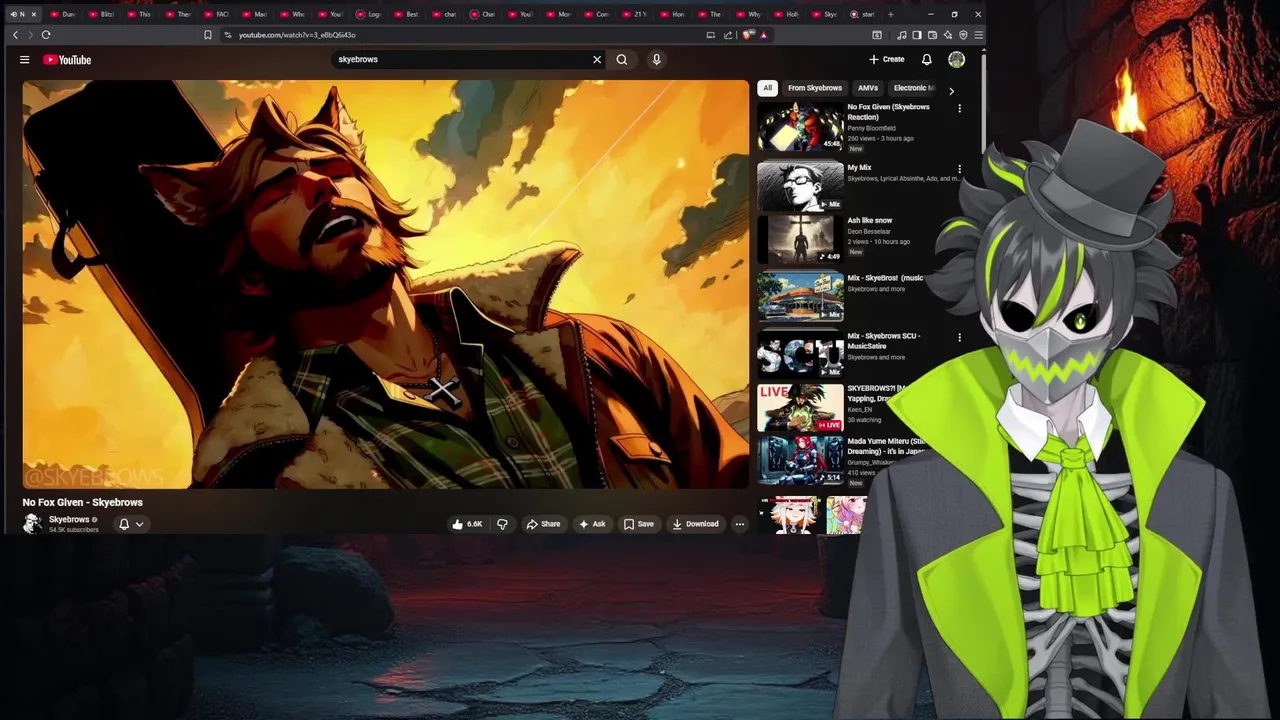Screen dimensions: 1280x720
Task: Click the Screen Cast icon in address bar
Action: click(711, 35)
